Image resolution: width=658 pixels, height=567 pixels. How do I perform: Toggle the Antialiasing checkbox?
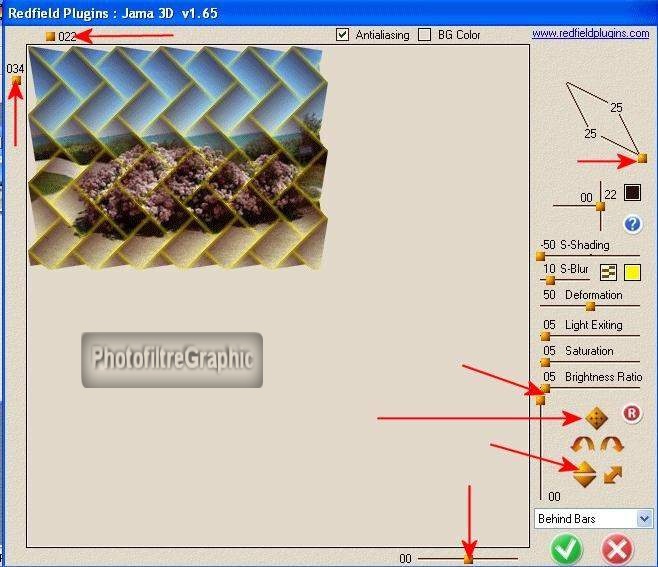tap(344, 35)
